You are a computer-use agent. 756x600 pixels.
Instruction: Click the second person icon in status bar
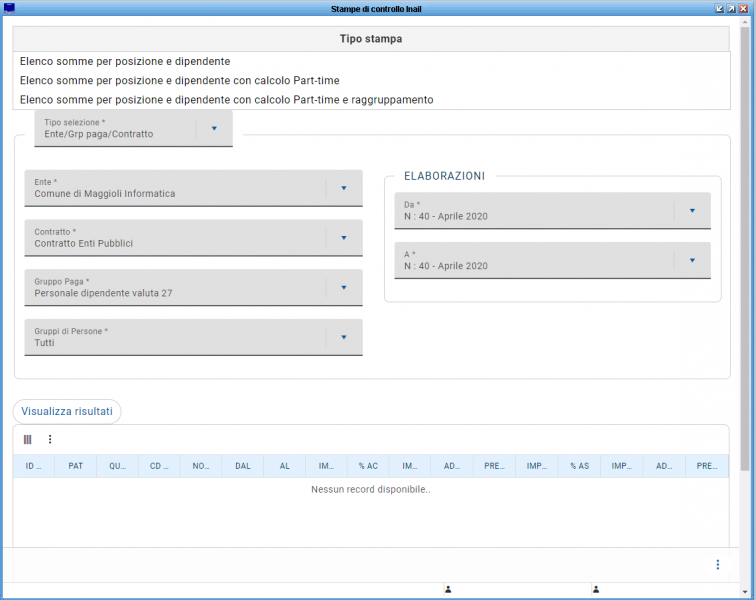(x=596, y=589)
